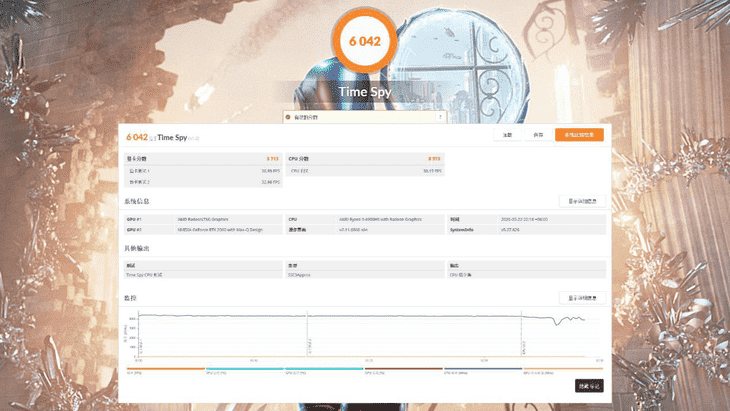Click the dark hide markers button below the chart
730x411 pixels.
(x=589, y=386)
